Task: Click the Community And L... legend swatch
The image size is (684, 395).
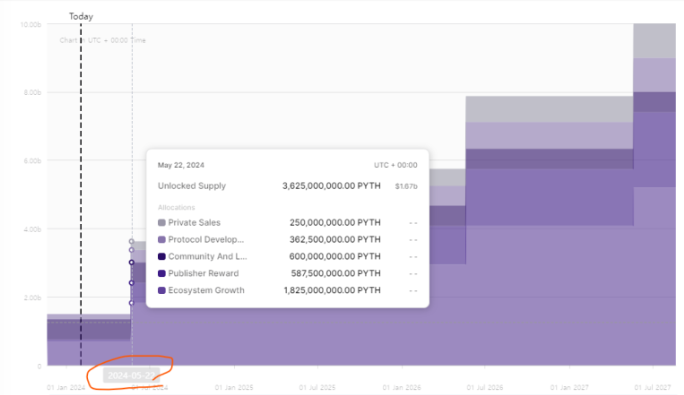Action: coord(161,257)
